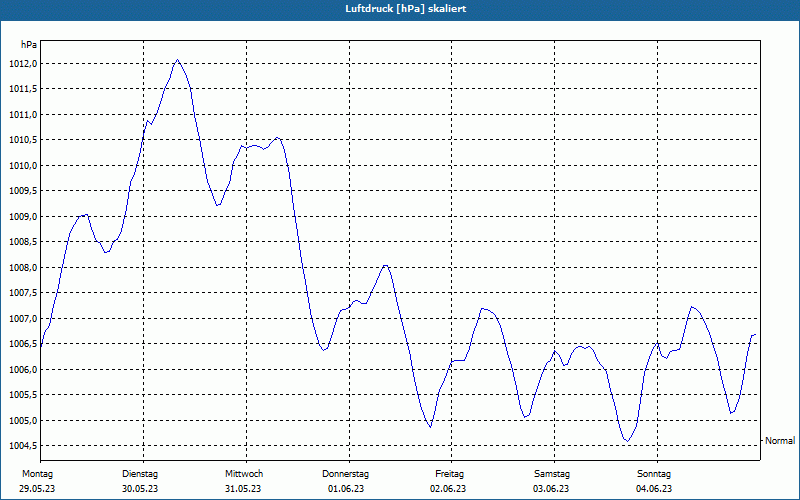Click the date 03.06.23
The height and width of the screenshot is (500, 800).
point(552,489)
